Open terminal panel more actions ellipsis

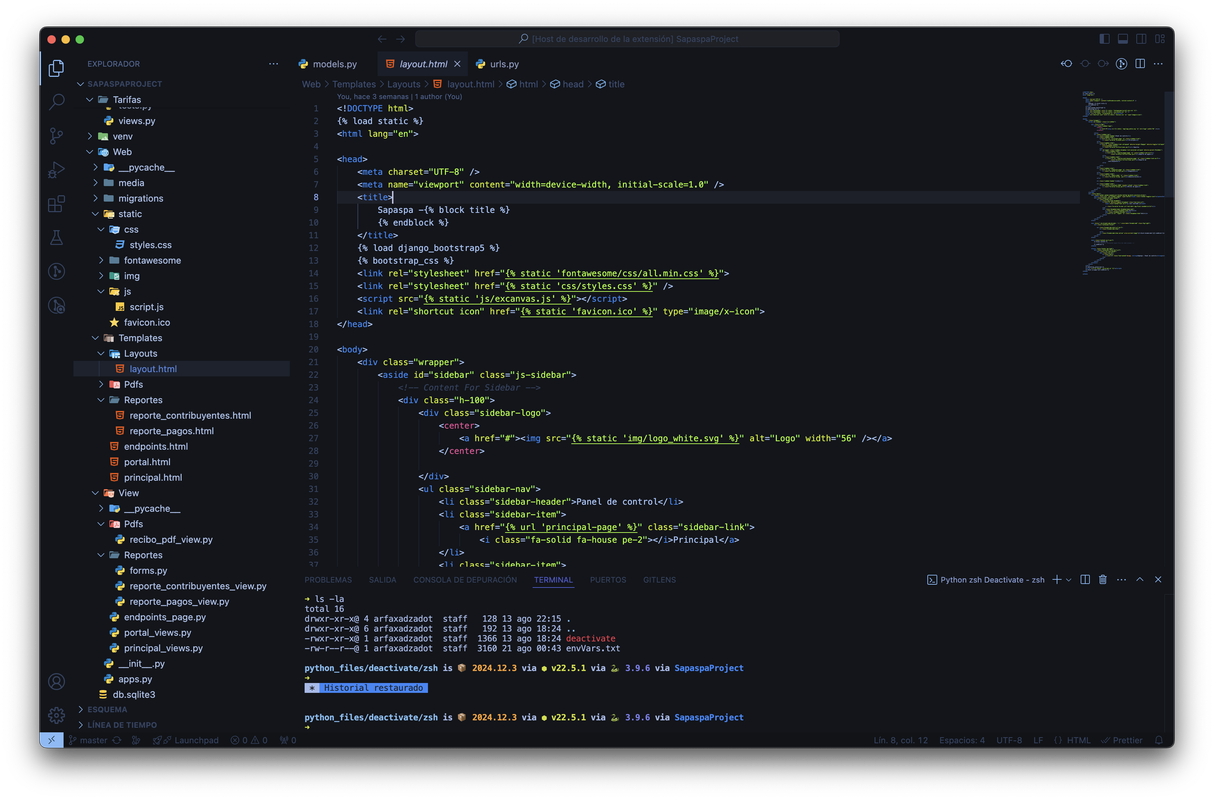click(x=1121, y=580)
